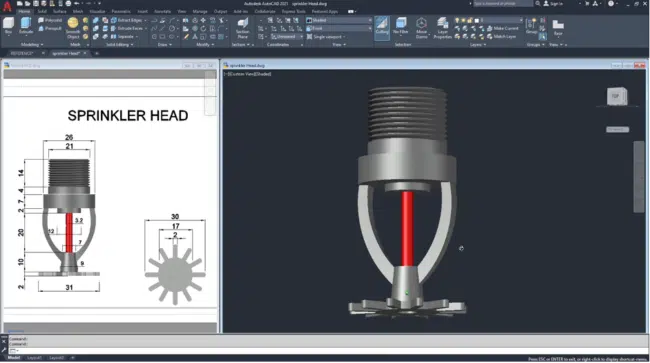
Task: Toggle layer on/off lightbulb icon
Action: (x=457, y=20)
